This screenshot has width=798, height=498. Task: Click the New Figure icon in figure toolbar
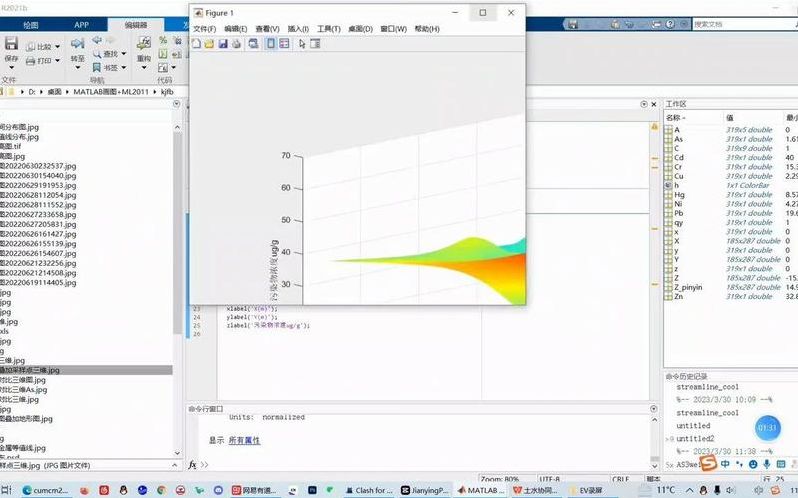point(197,44)
